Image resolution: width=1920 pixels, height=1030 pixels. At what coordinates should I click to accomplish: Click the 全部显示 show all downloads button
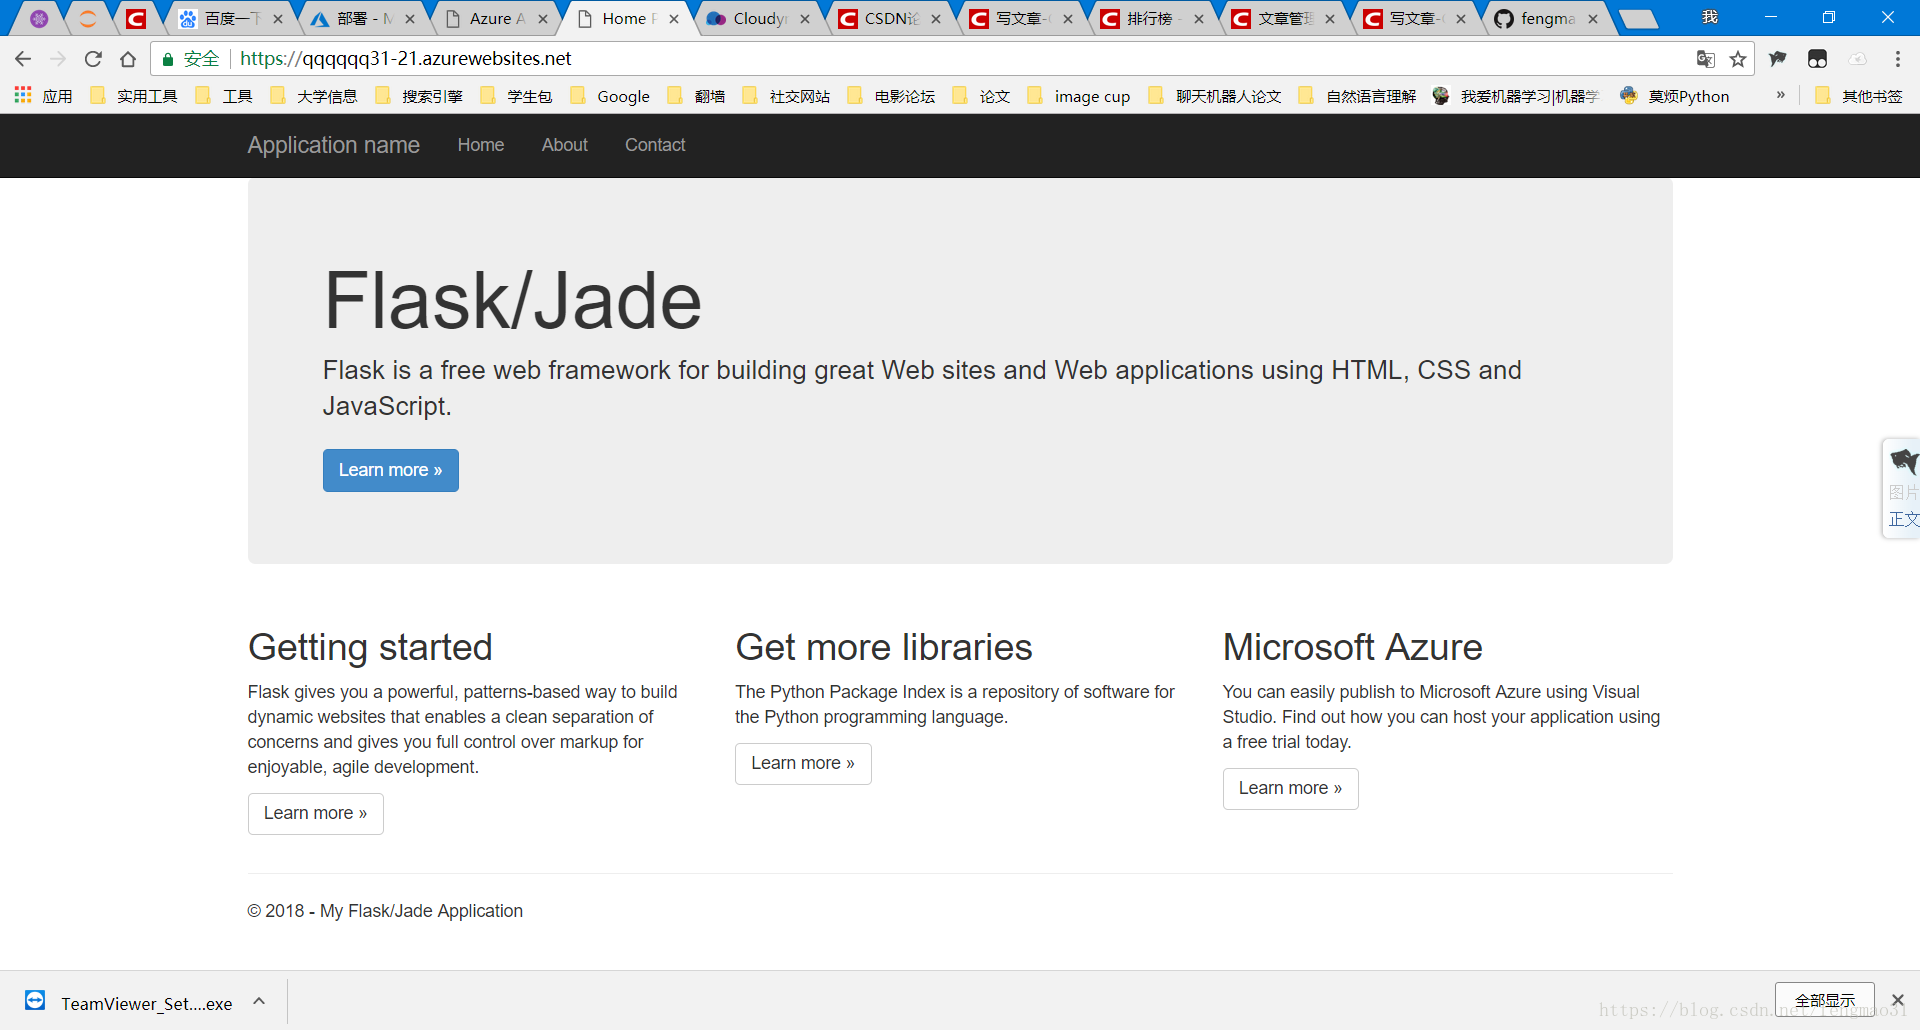pos(1825,1000)
